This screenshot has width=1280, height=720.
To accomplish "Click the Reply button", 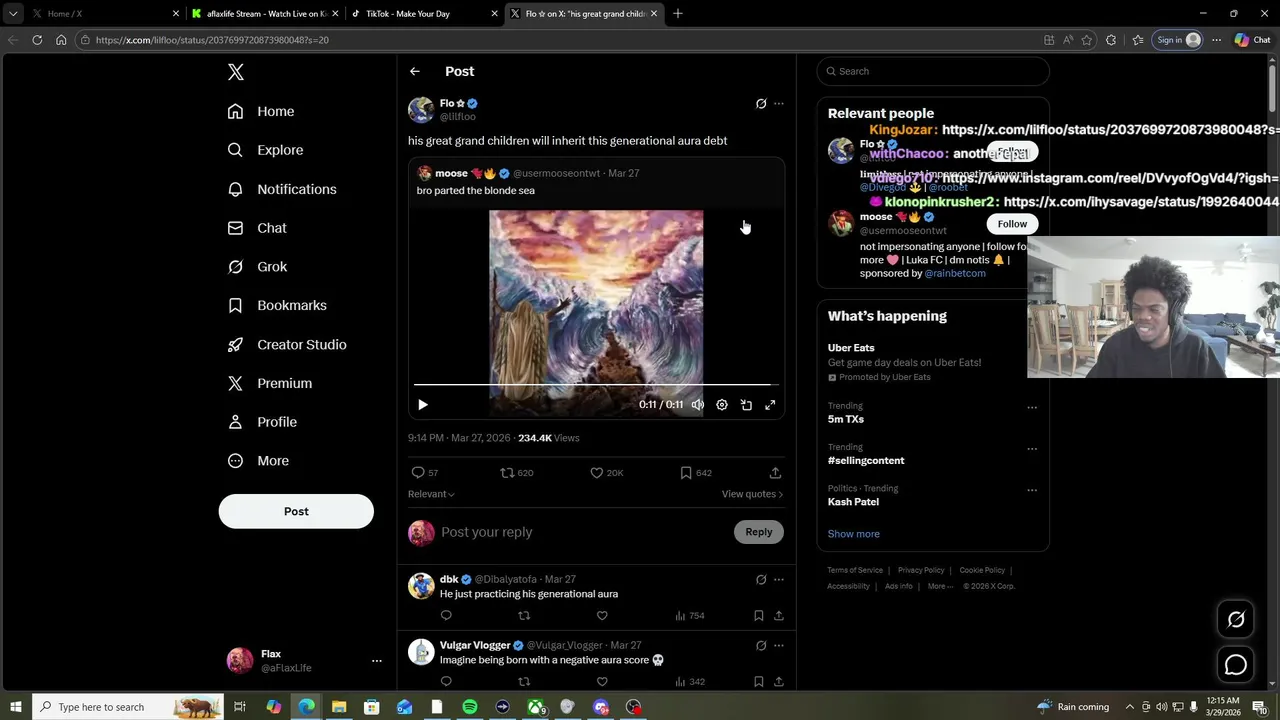I will (x=759, y=532).
